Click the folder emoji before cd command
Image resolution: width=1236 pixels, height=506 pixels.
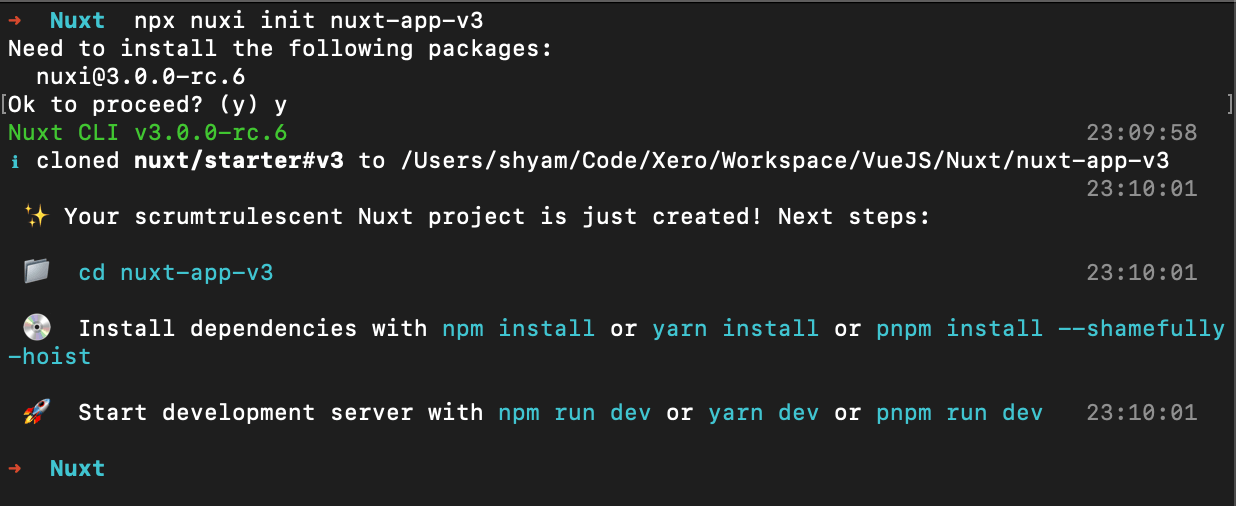coord(36,271)
